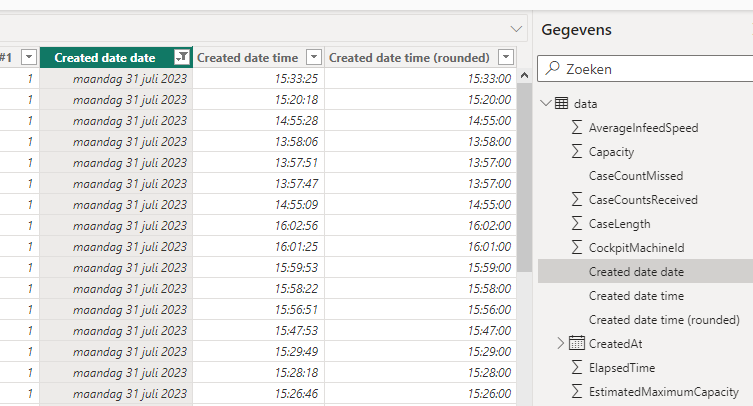The image size is (753, 406).
Task: Select time cell 15:26:46
Action: 259,394
